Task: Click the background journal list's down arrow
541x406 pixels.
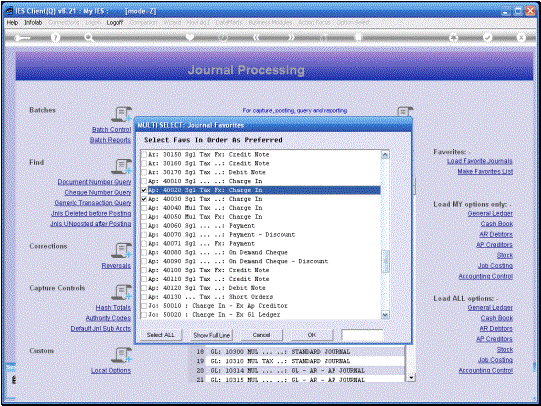Action: click(x=411, y=378)
